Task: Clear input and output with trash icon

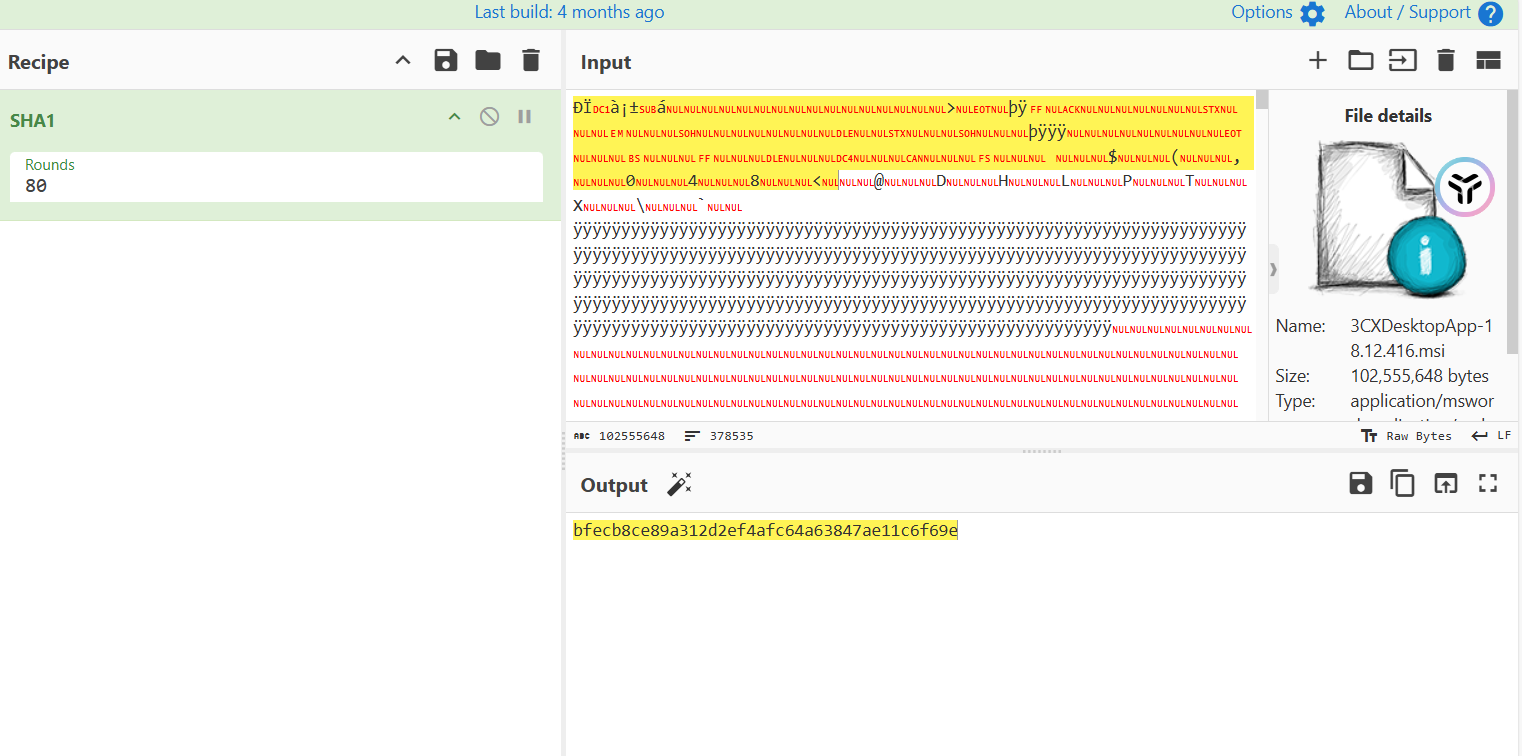Action: [x=1445, y=61]
